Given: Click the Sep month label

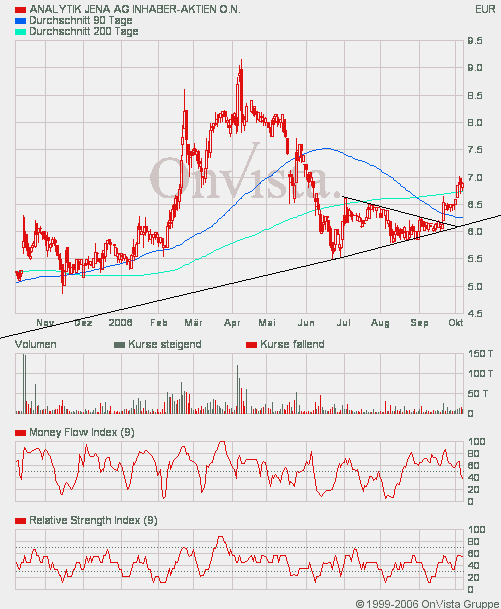Looking at the screenshot, I should coord(419,323).
